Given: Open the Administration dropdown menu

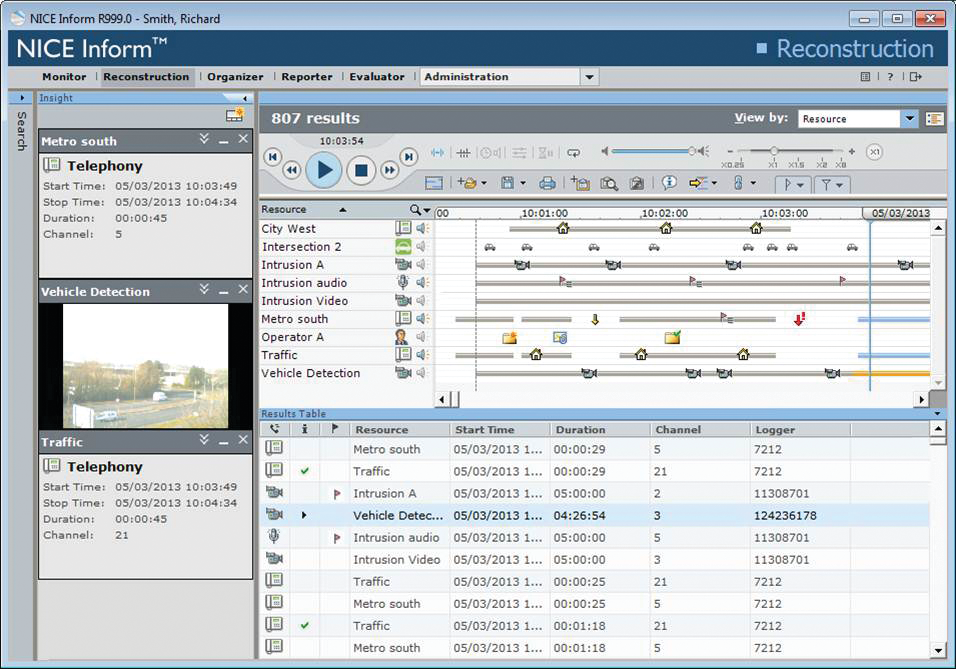Looking at the screenshot, I should (x=590, y=76).
